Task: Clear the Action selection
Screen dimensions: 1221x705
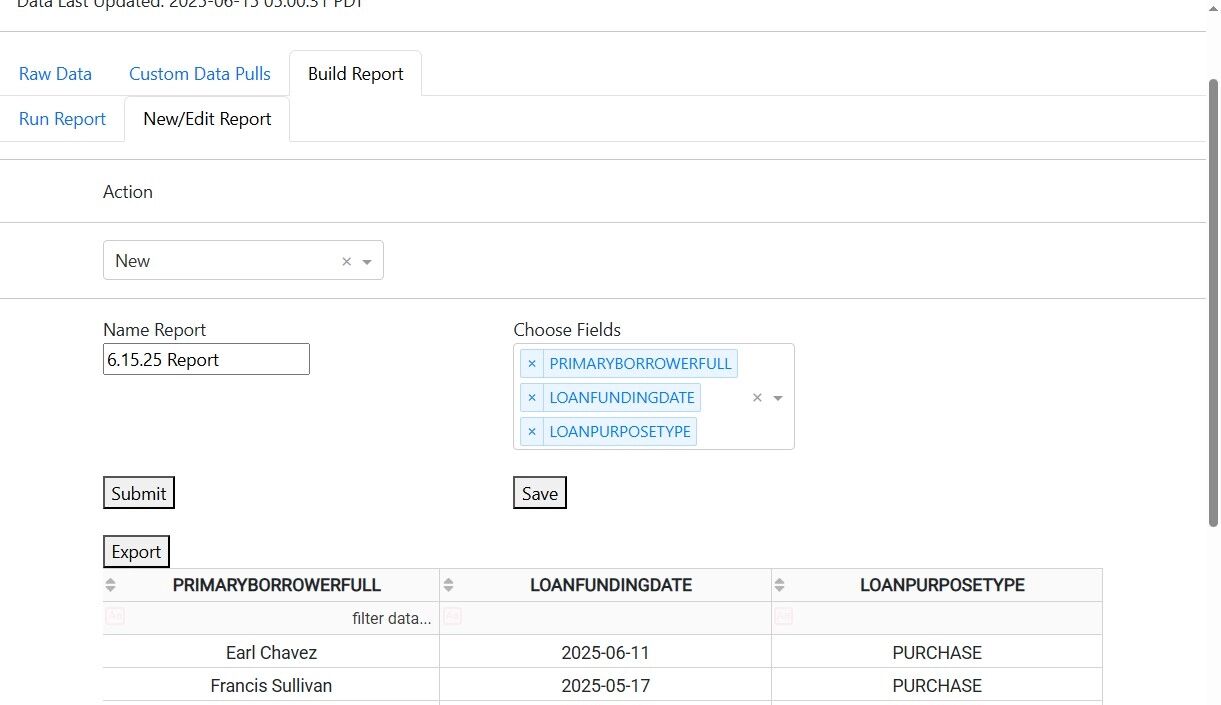Action: click(347, 261)
